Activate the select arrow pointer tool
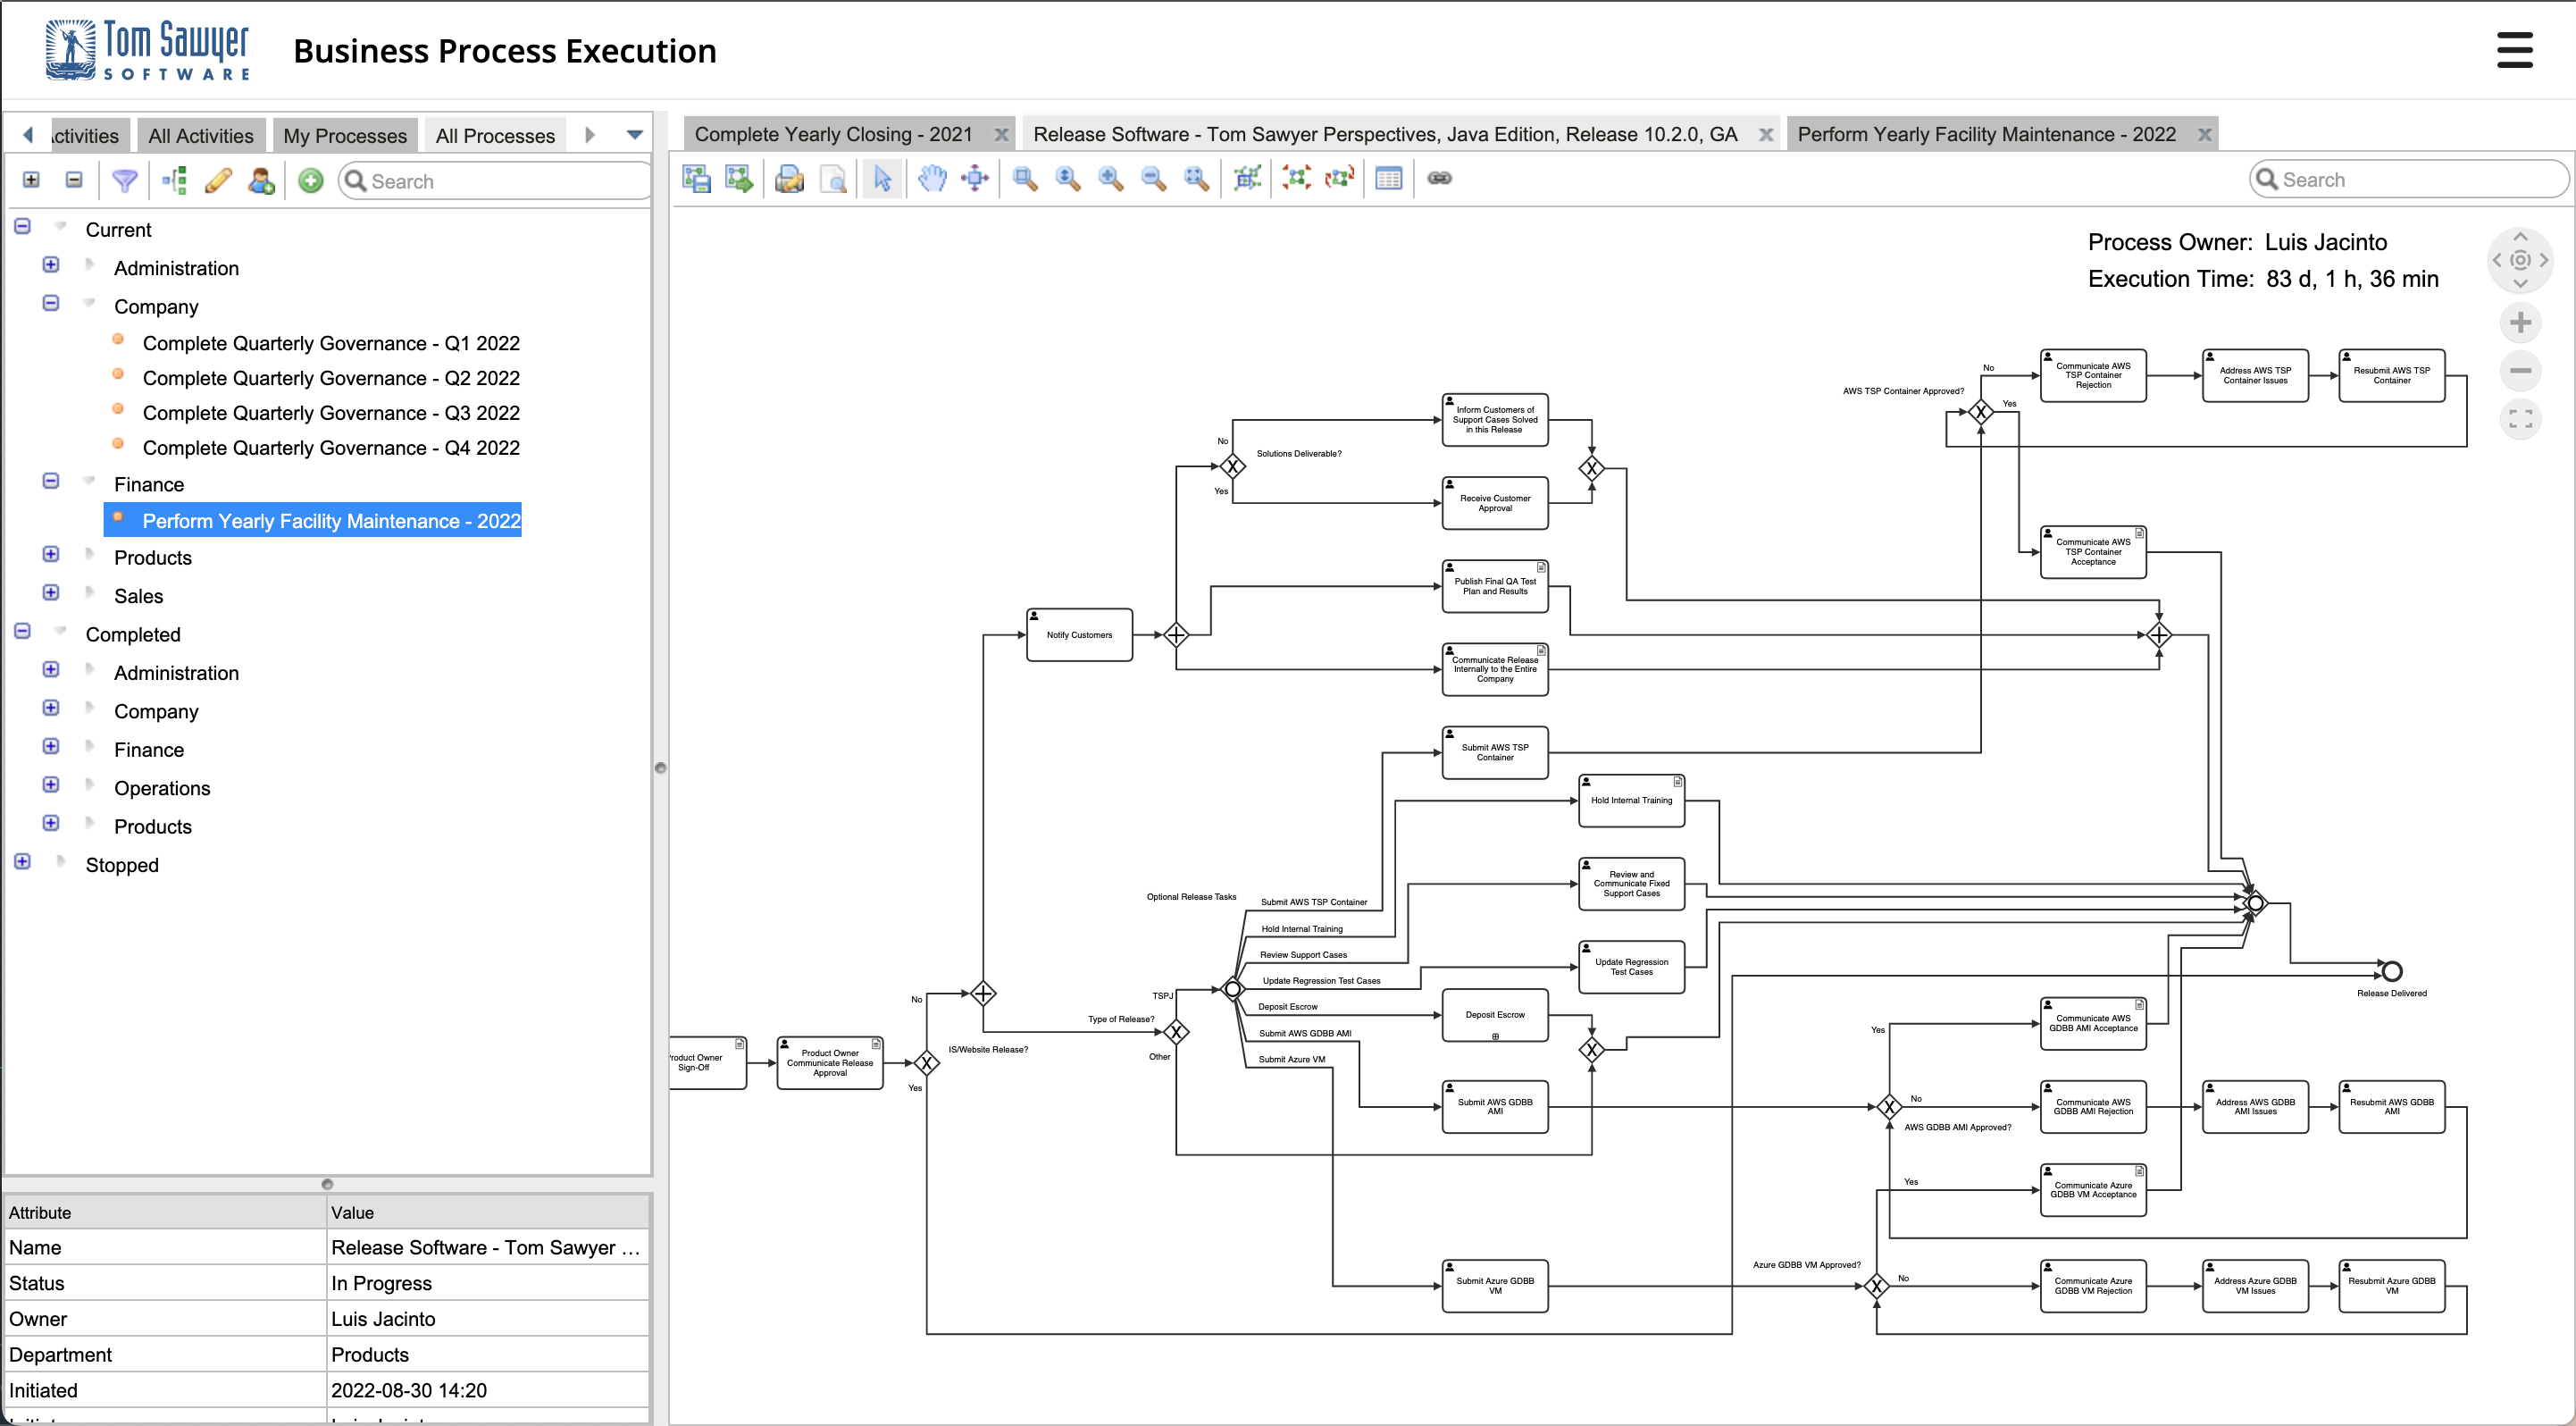 (882, 178)
